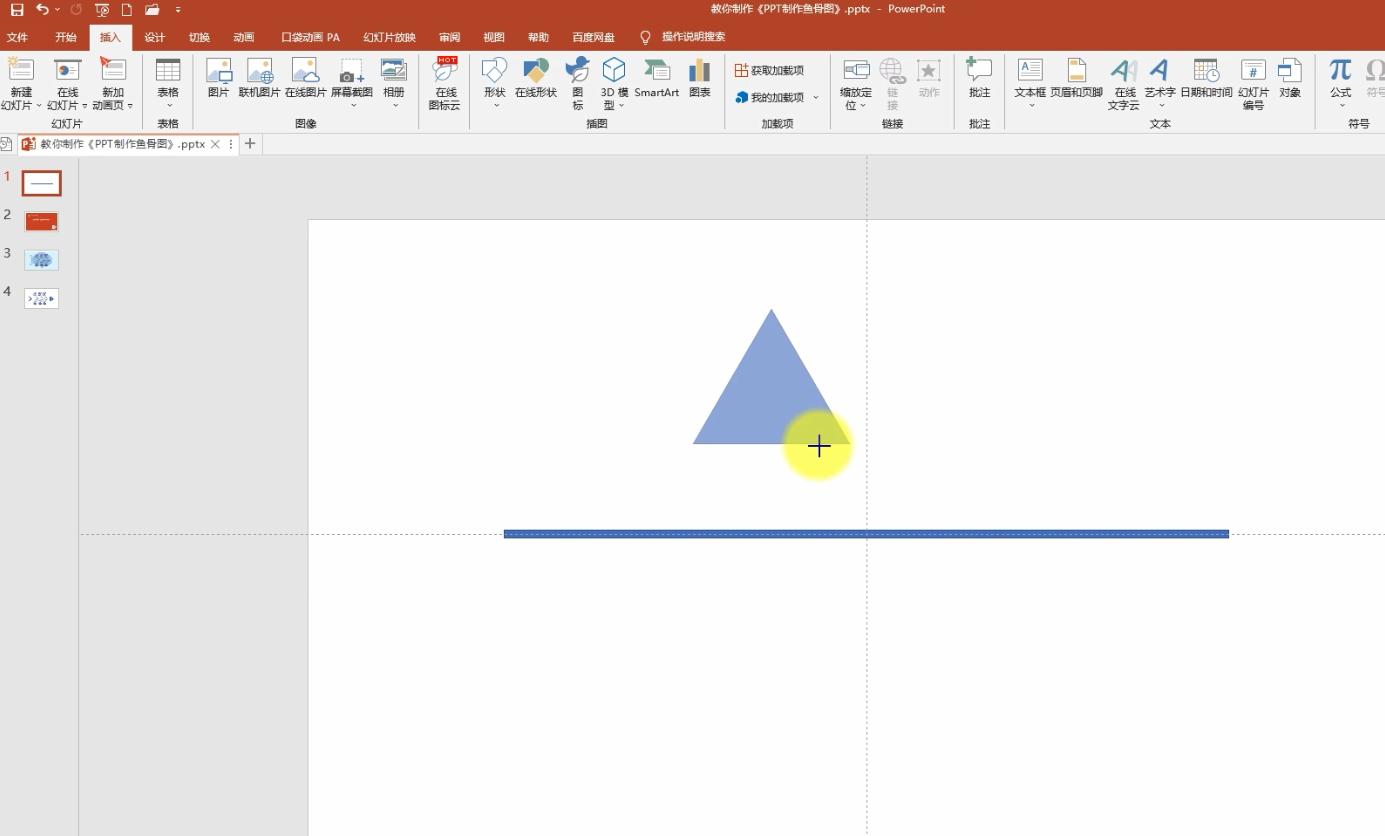Switch to the 设计 Design tab
The image size is (1385, 836).
154,38
